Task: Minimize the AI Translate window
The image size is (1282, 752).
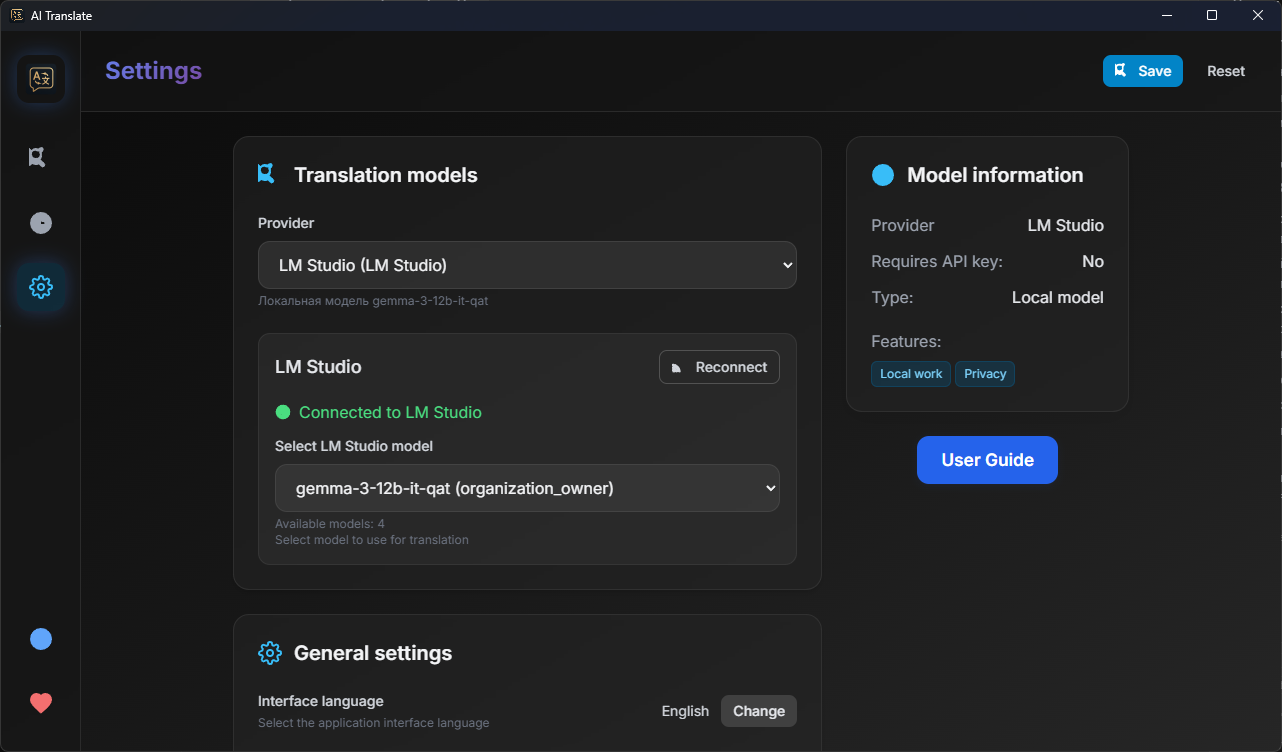Action: click(x=1167, y=15)
